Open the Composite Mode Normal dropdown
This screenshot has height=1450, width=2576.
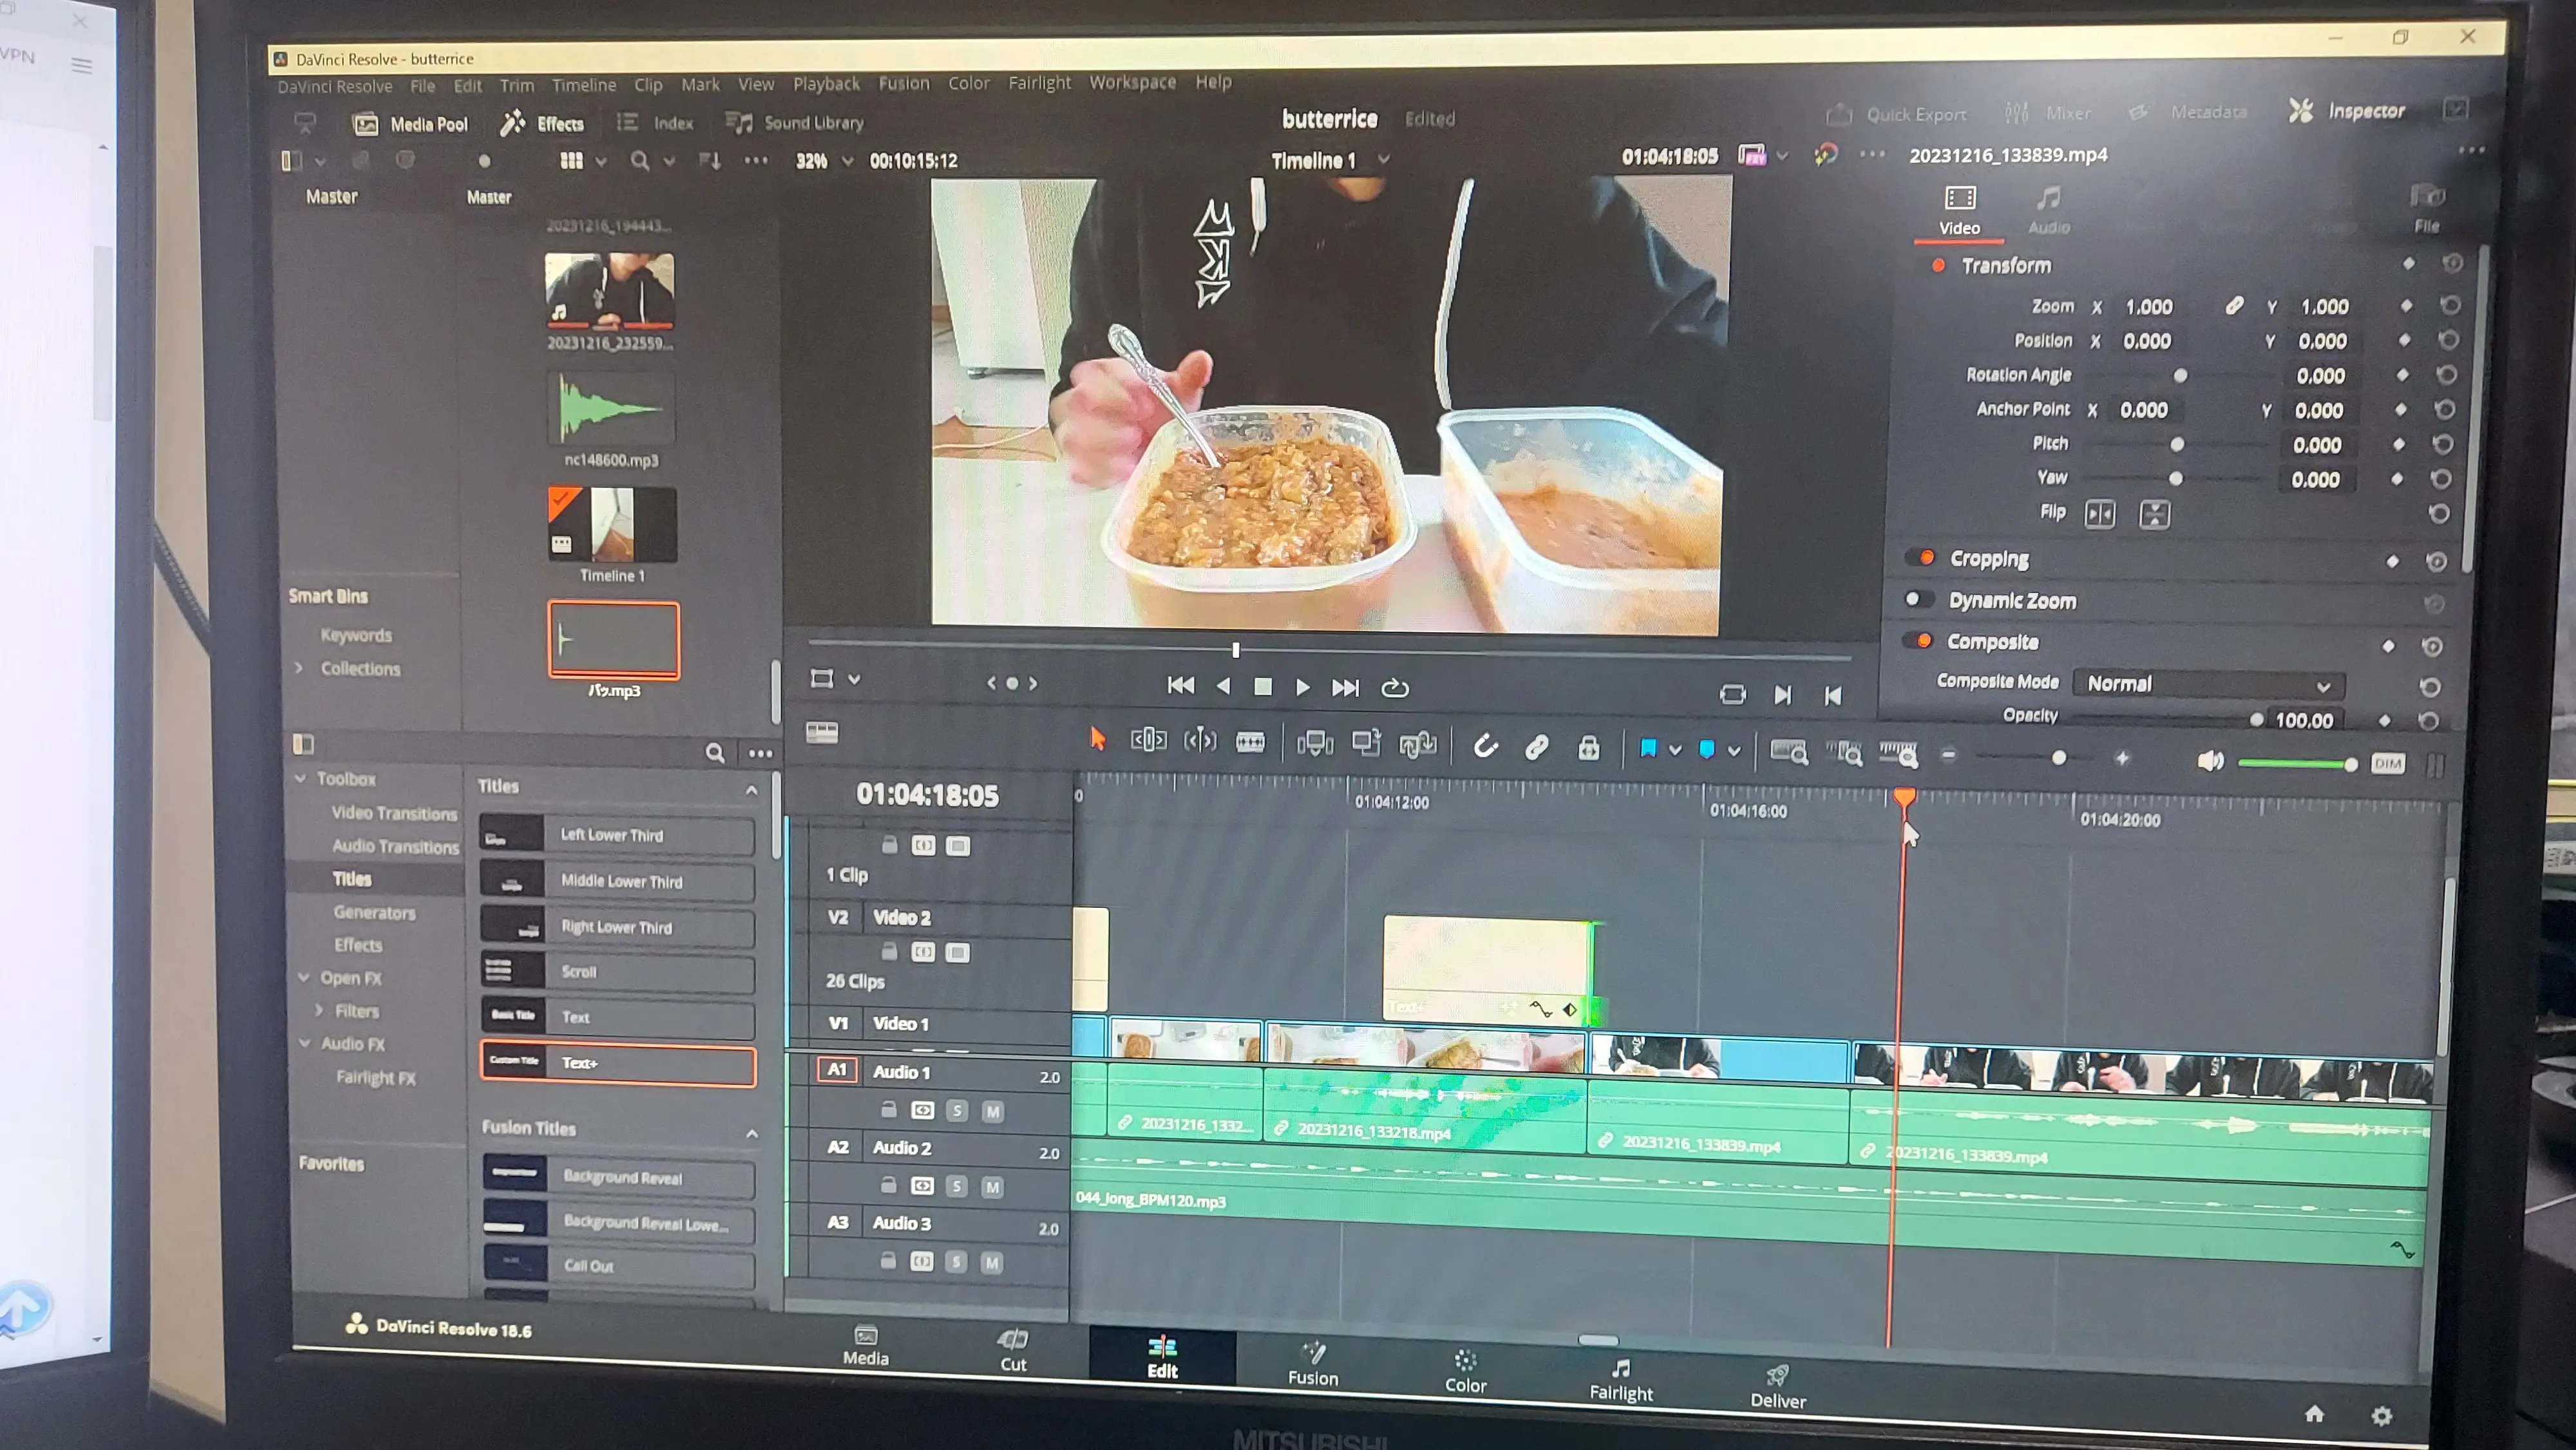[2207, 684]
